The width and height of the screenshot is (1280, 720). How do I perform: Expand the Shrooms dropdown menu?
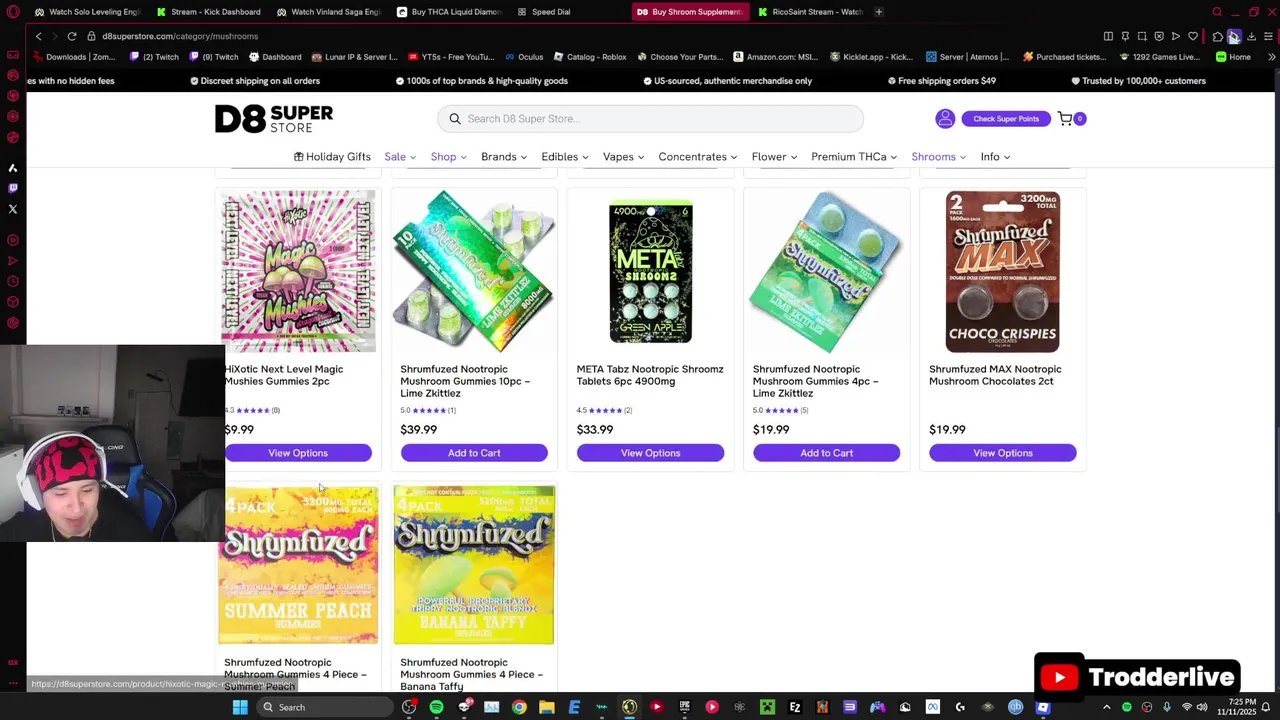[939, 157]
